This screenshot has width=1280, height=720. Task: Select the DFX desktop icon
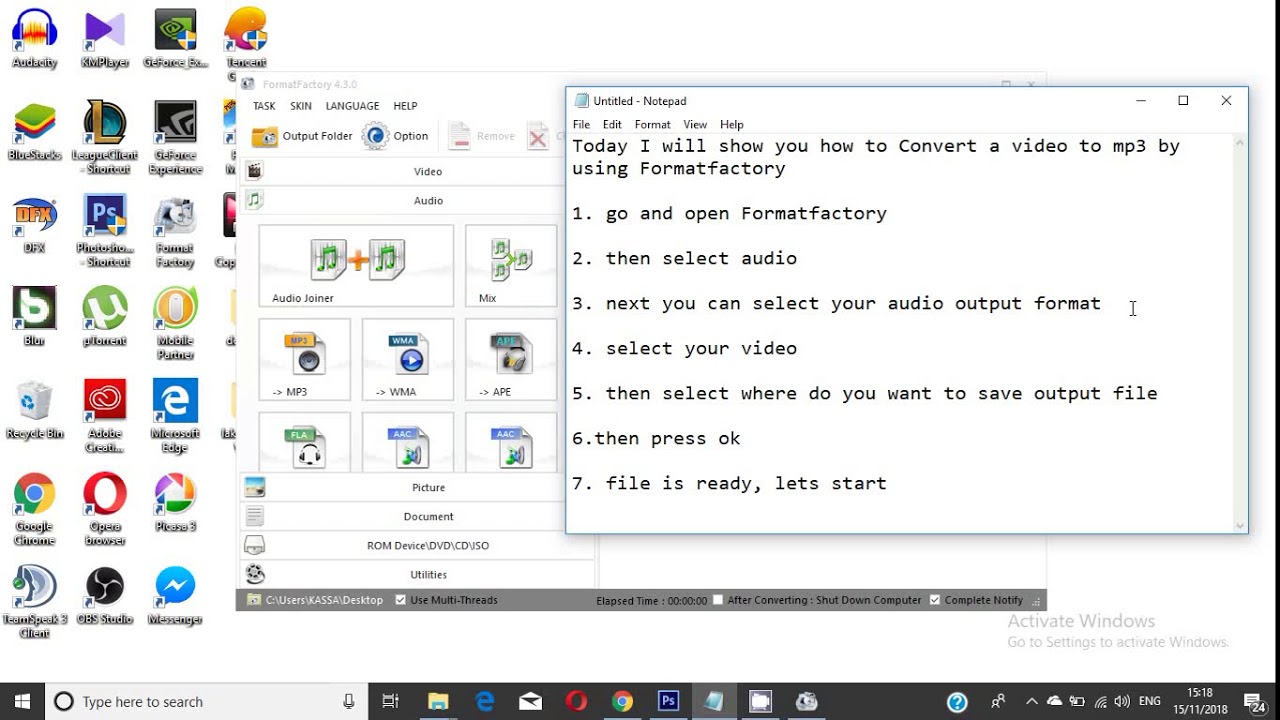(34, 224)
